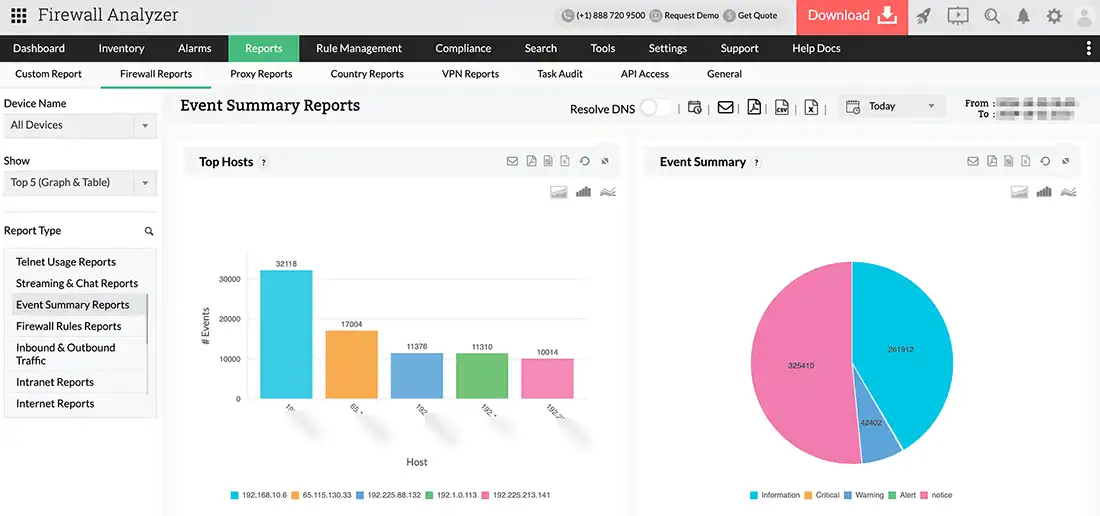Viewport: 1100px width, 516px height.
Task: Export Top Hosts widget to CSV
Action: pyautogui.click(x=548, y=161)
